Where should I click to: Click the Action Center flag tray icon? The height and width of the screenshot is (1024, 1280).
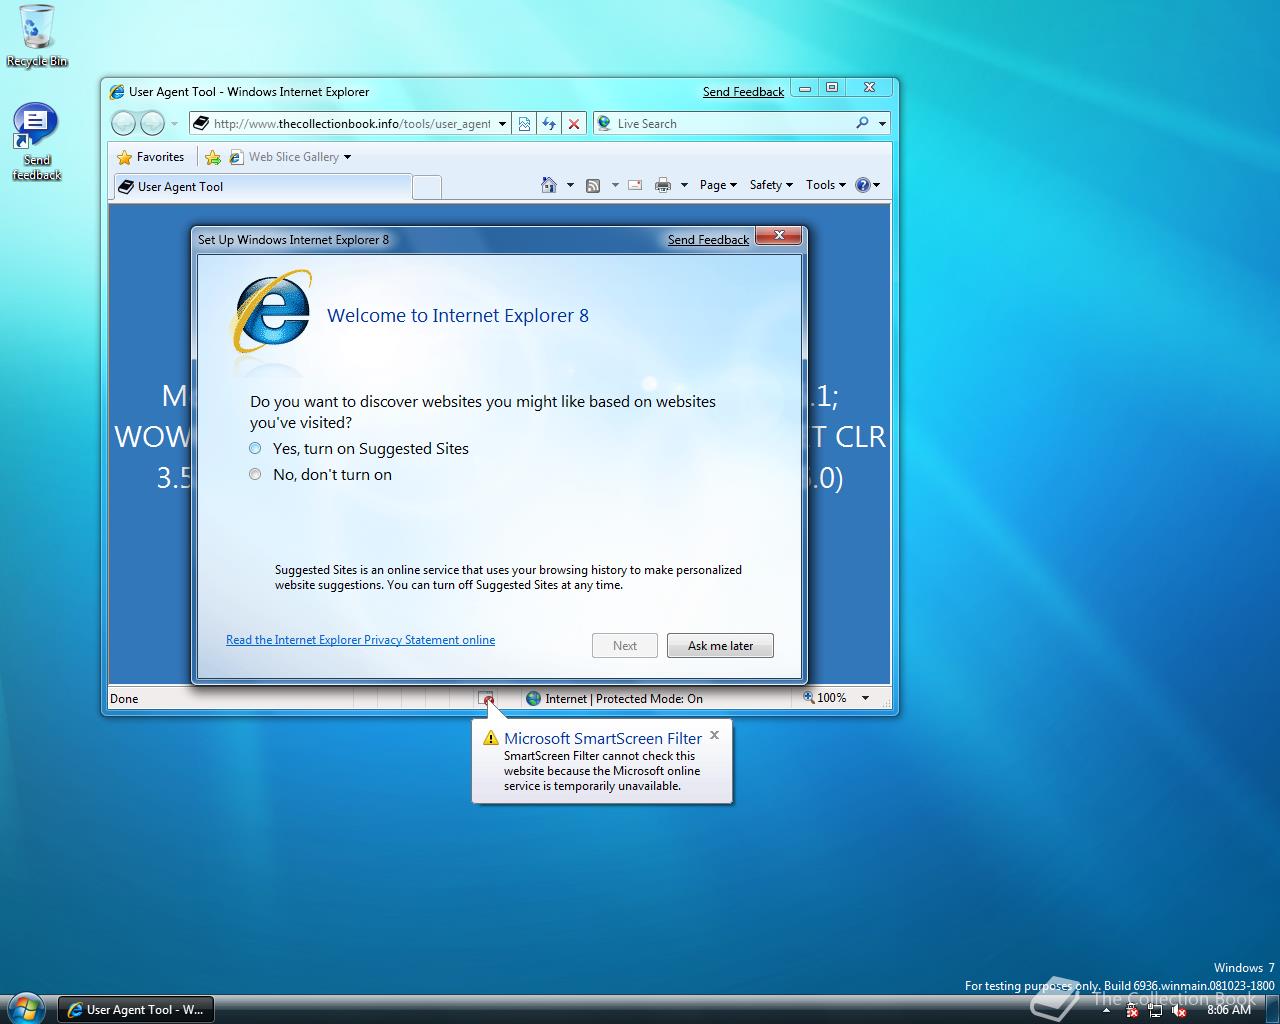1133,1010
